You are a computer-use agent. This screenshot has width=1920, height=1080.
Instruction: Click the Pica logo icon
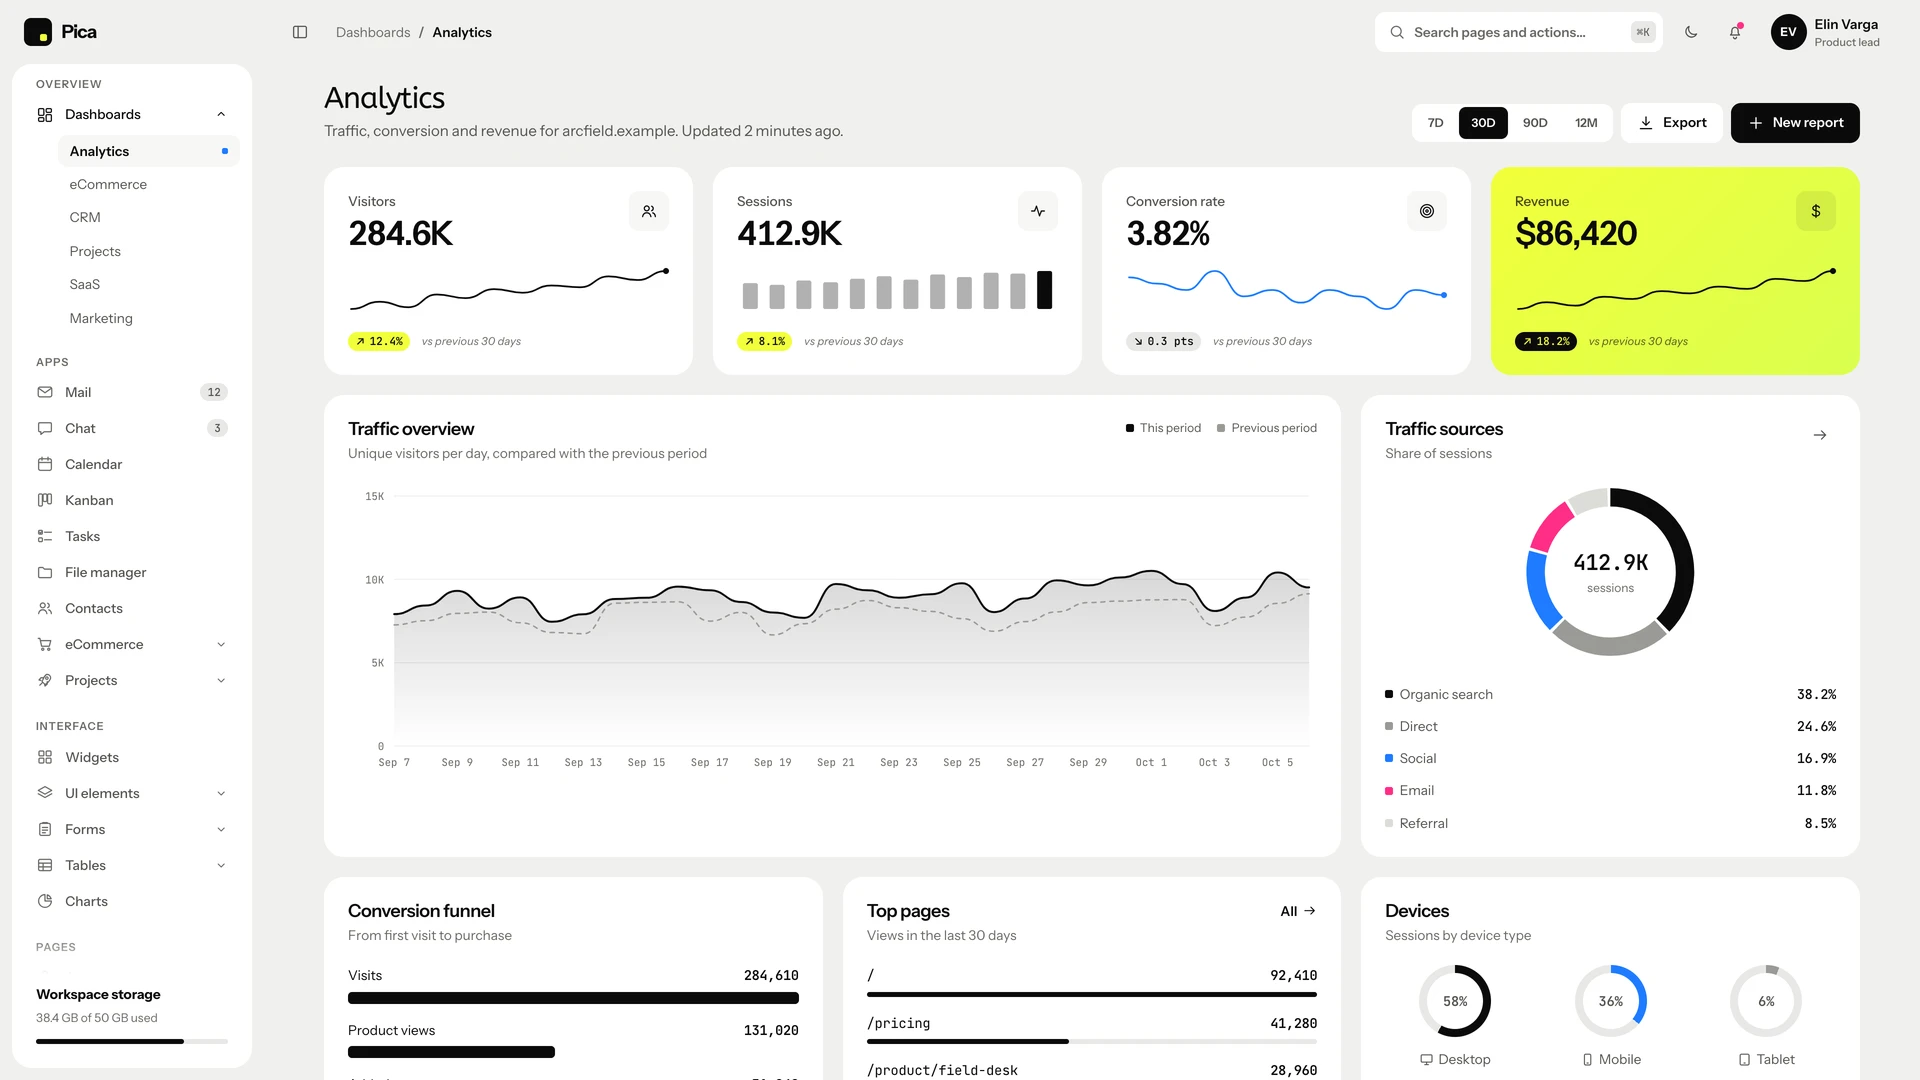[38, 32]
